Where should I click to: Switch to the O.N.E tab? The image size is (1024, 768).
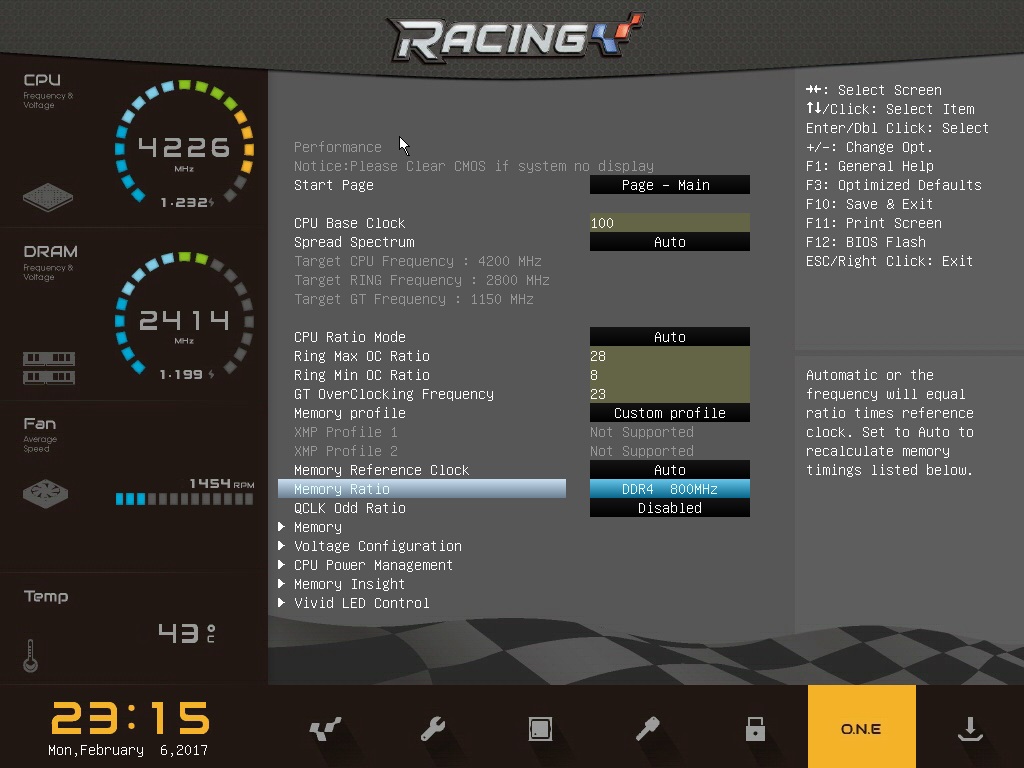pos(861,727)
